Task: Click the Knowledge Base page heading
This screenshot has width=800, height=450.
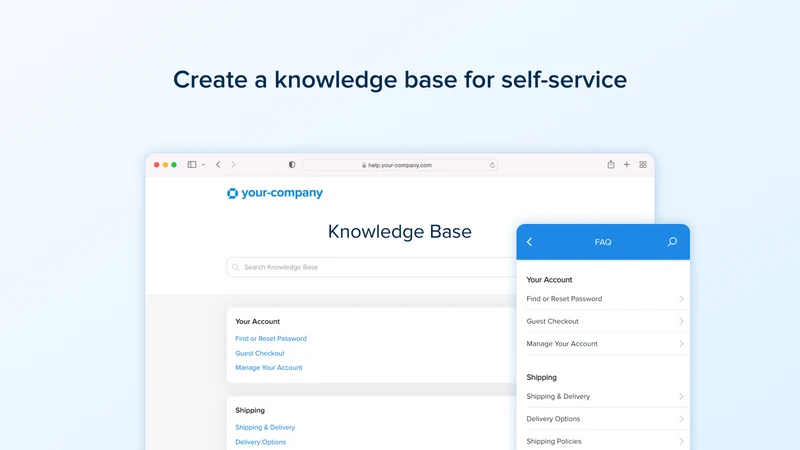Action: [x=399, y=232]
